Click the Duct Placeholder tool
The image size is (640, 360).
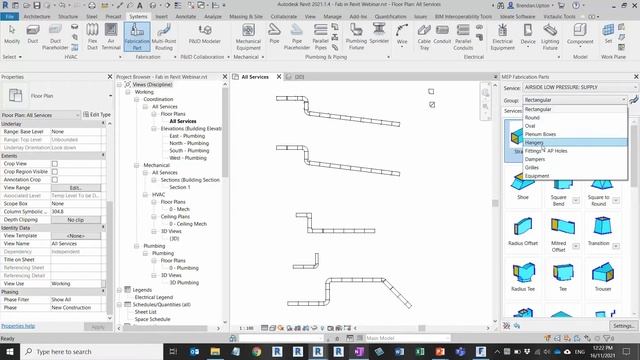[x=55, y=37]
